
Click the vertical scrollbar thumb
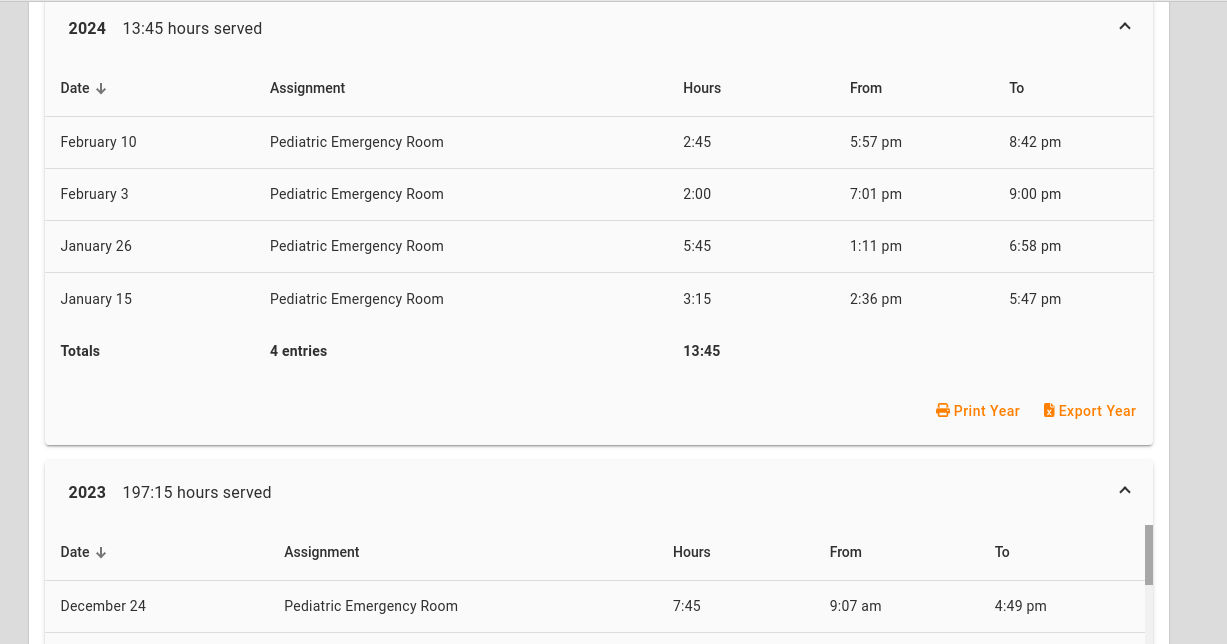(1149, 554)
